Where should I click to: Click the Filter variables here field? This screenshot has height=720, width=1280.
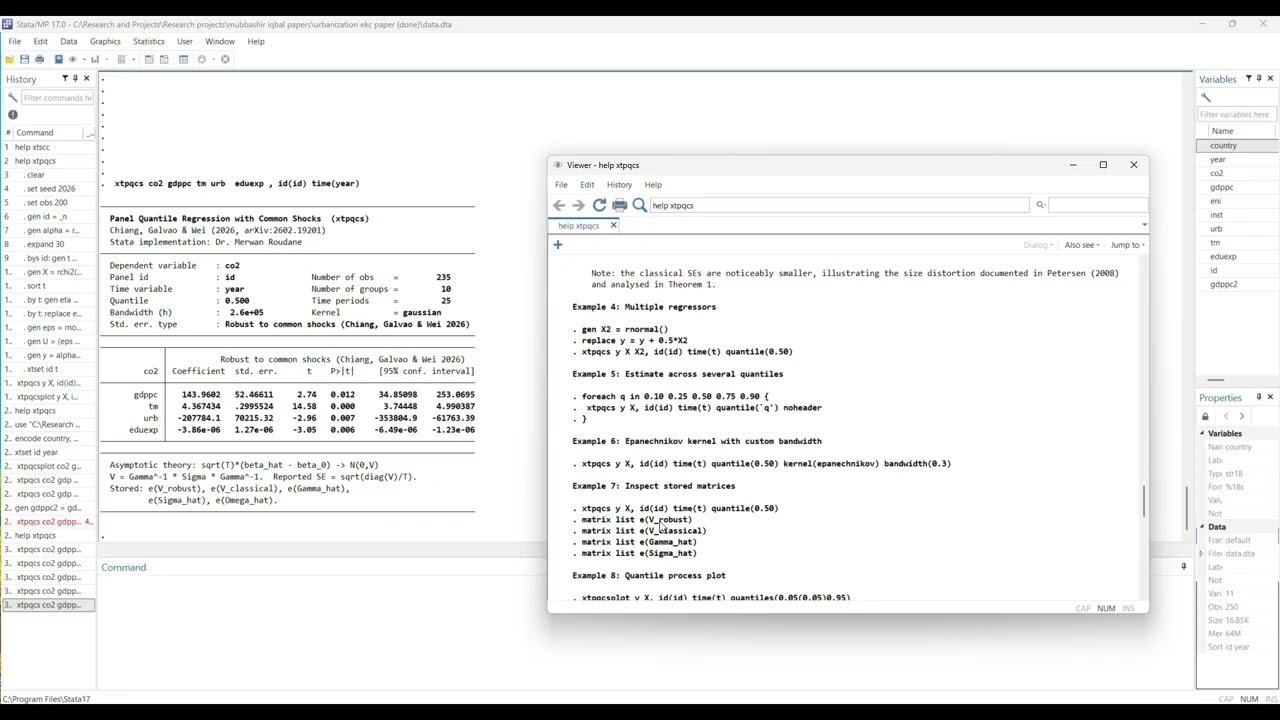tap(1236, 115)
